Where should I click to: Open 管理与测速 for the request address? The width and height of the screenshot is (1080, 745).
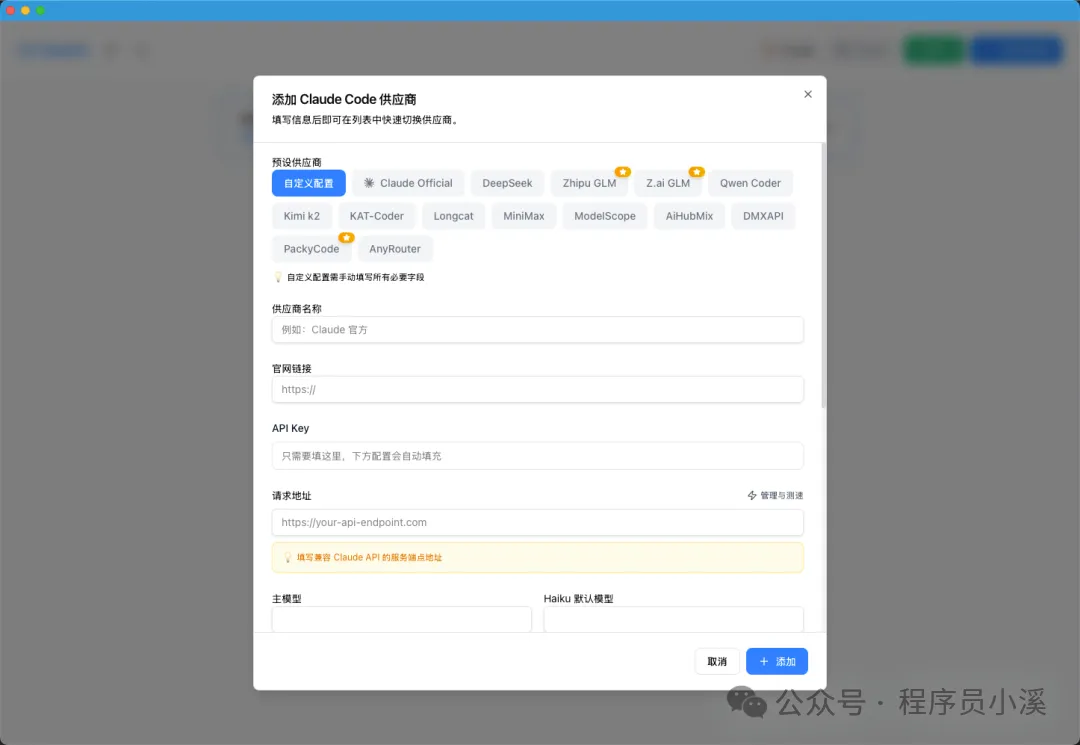point(780,495)
